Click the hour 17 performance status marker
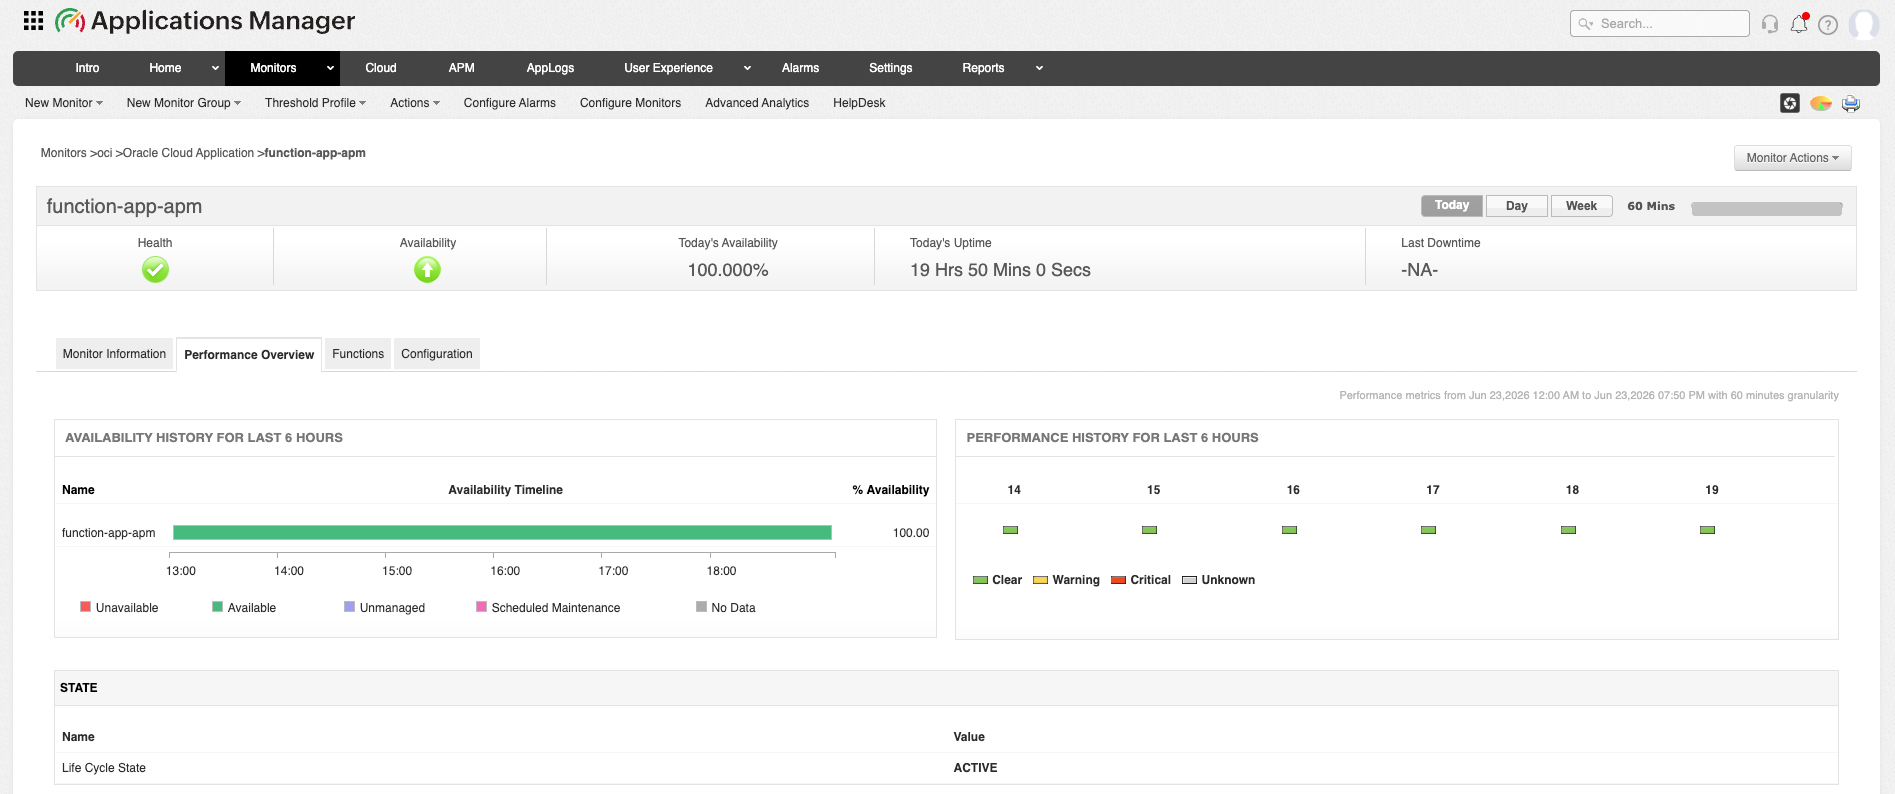1895x794 pixels. pyautogui.click(x=1429, y=530)
